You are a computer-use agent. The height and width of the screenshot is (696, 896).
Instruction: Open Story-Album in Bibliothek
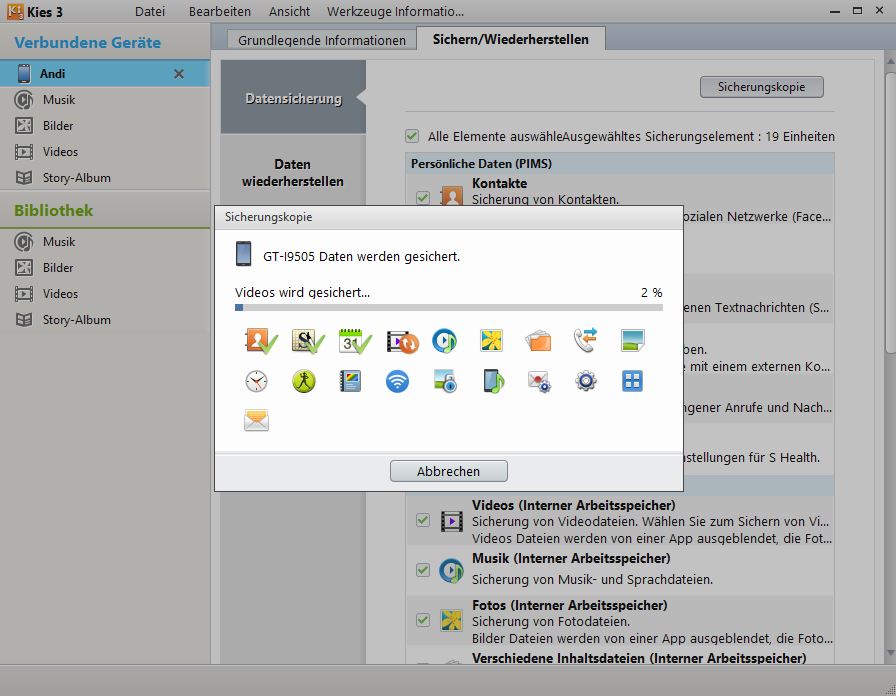click(105, 320)
